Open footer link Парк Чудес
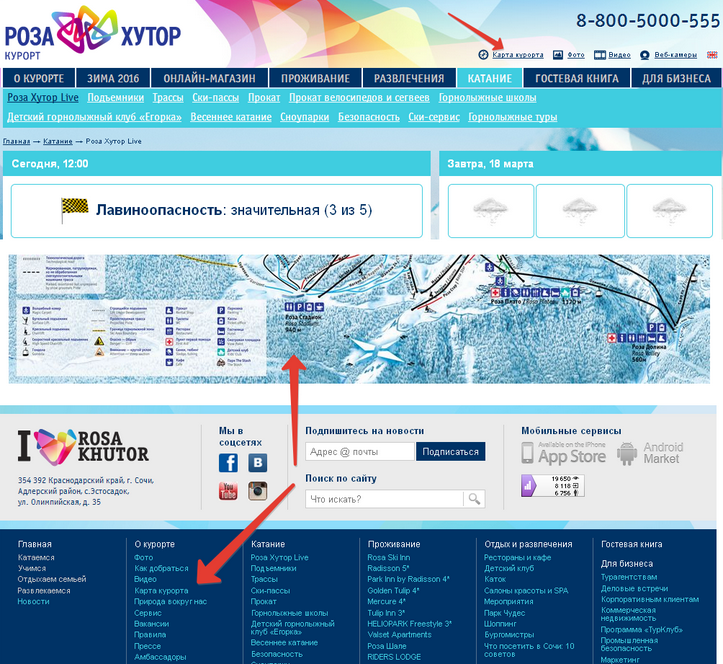 pyautogui.click(x=504, y=613)
